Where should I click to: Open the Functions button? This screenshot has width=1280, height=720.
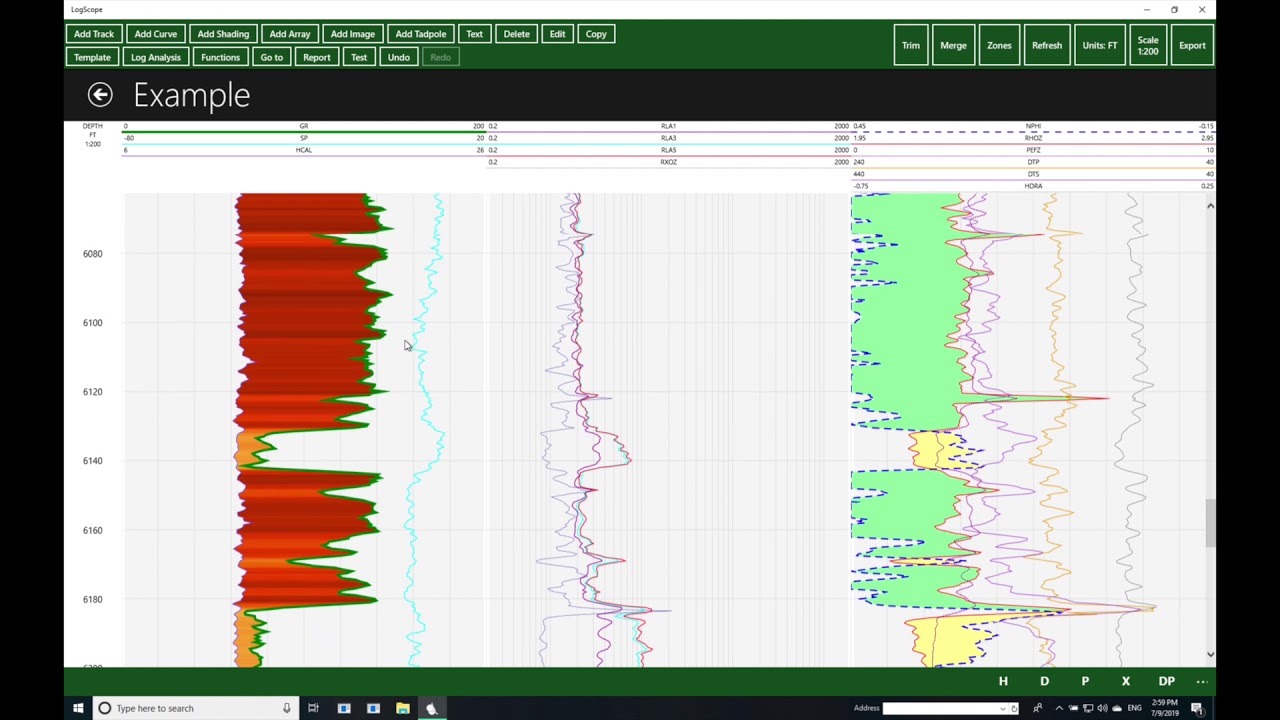(220, 57)
